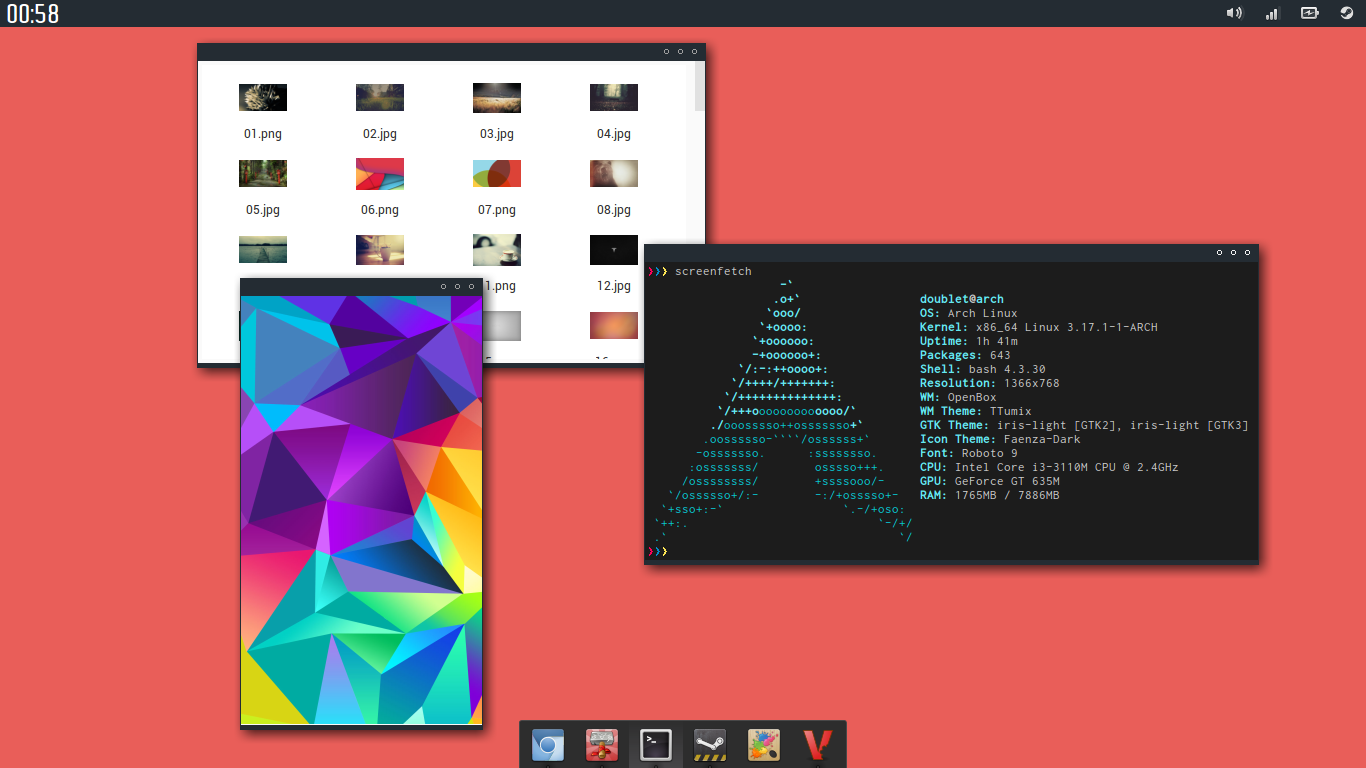Viewport: 1366px width, 768px height.
Task: Click the RAM: 1765MB / 7886MB line
Action: 990,495
